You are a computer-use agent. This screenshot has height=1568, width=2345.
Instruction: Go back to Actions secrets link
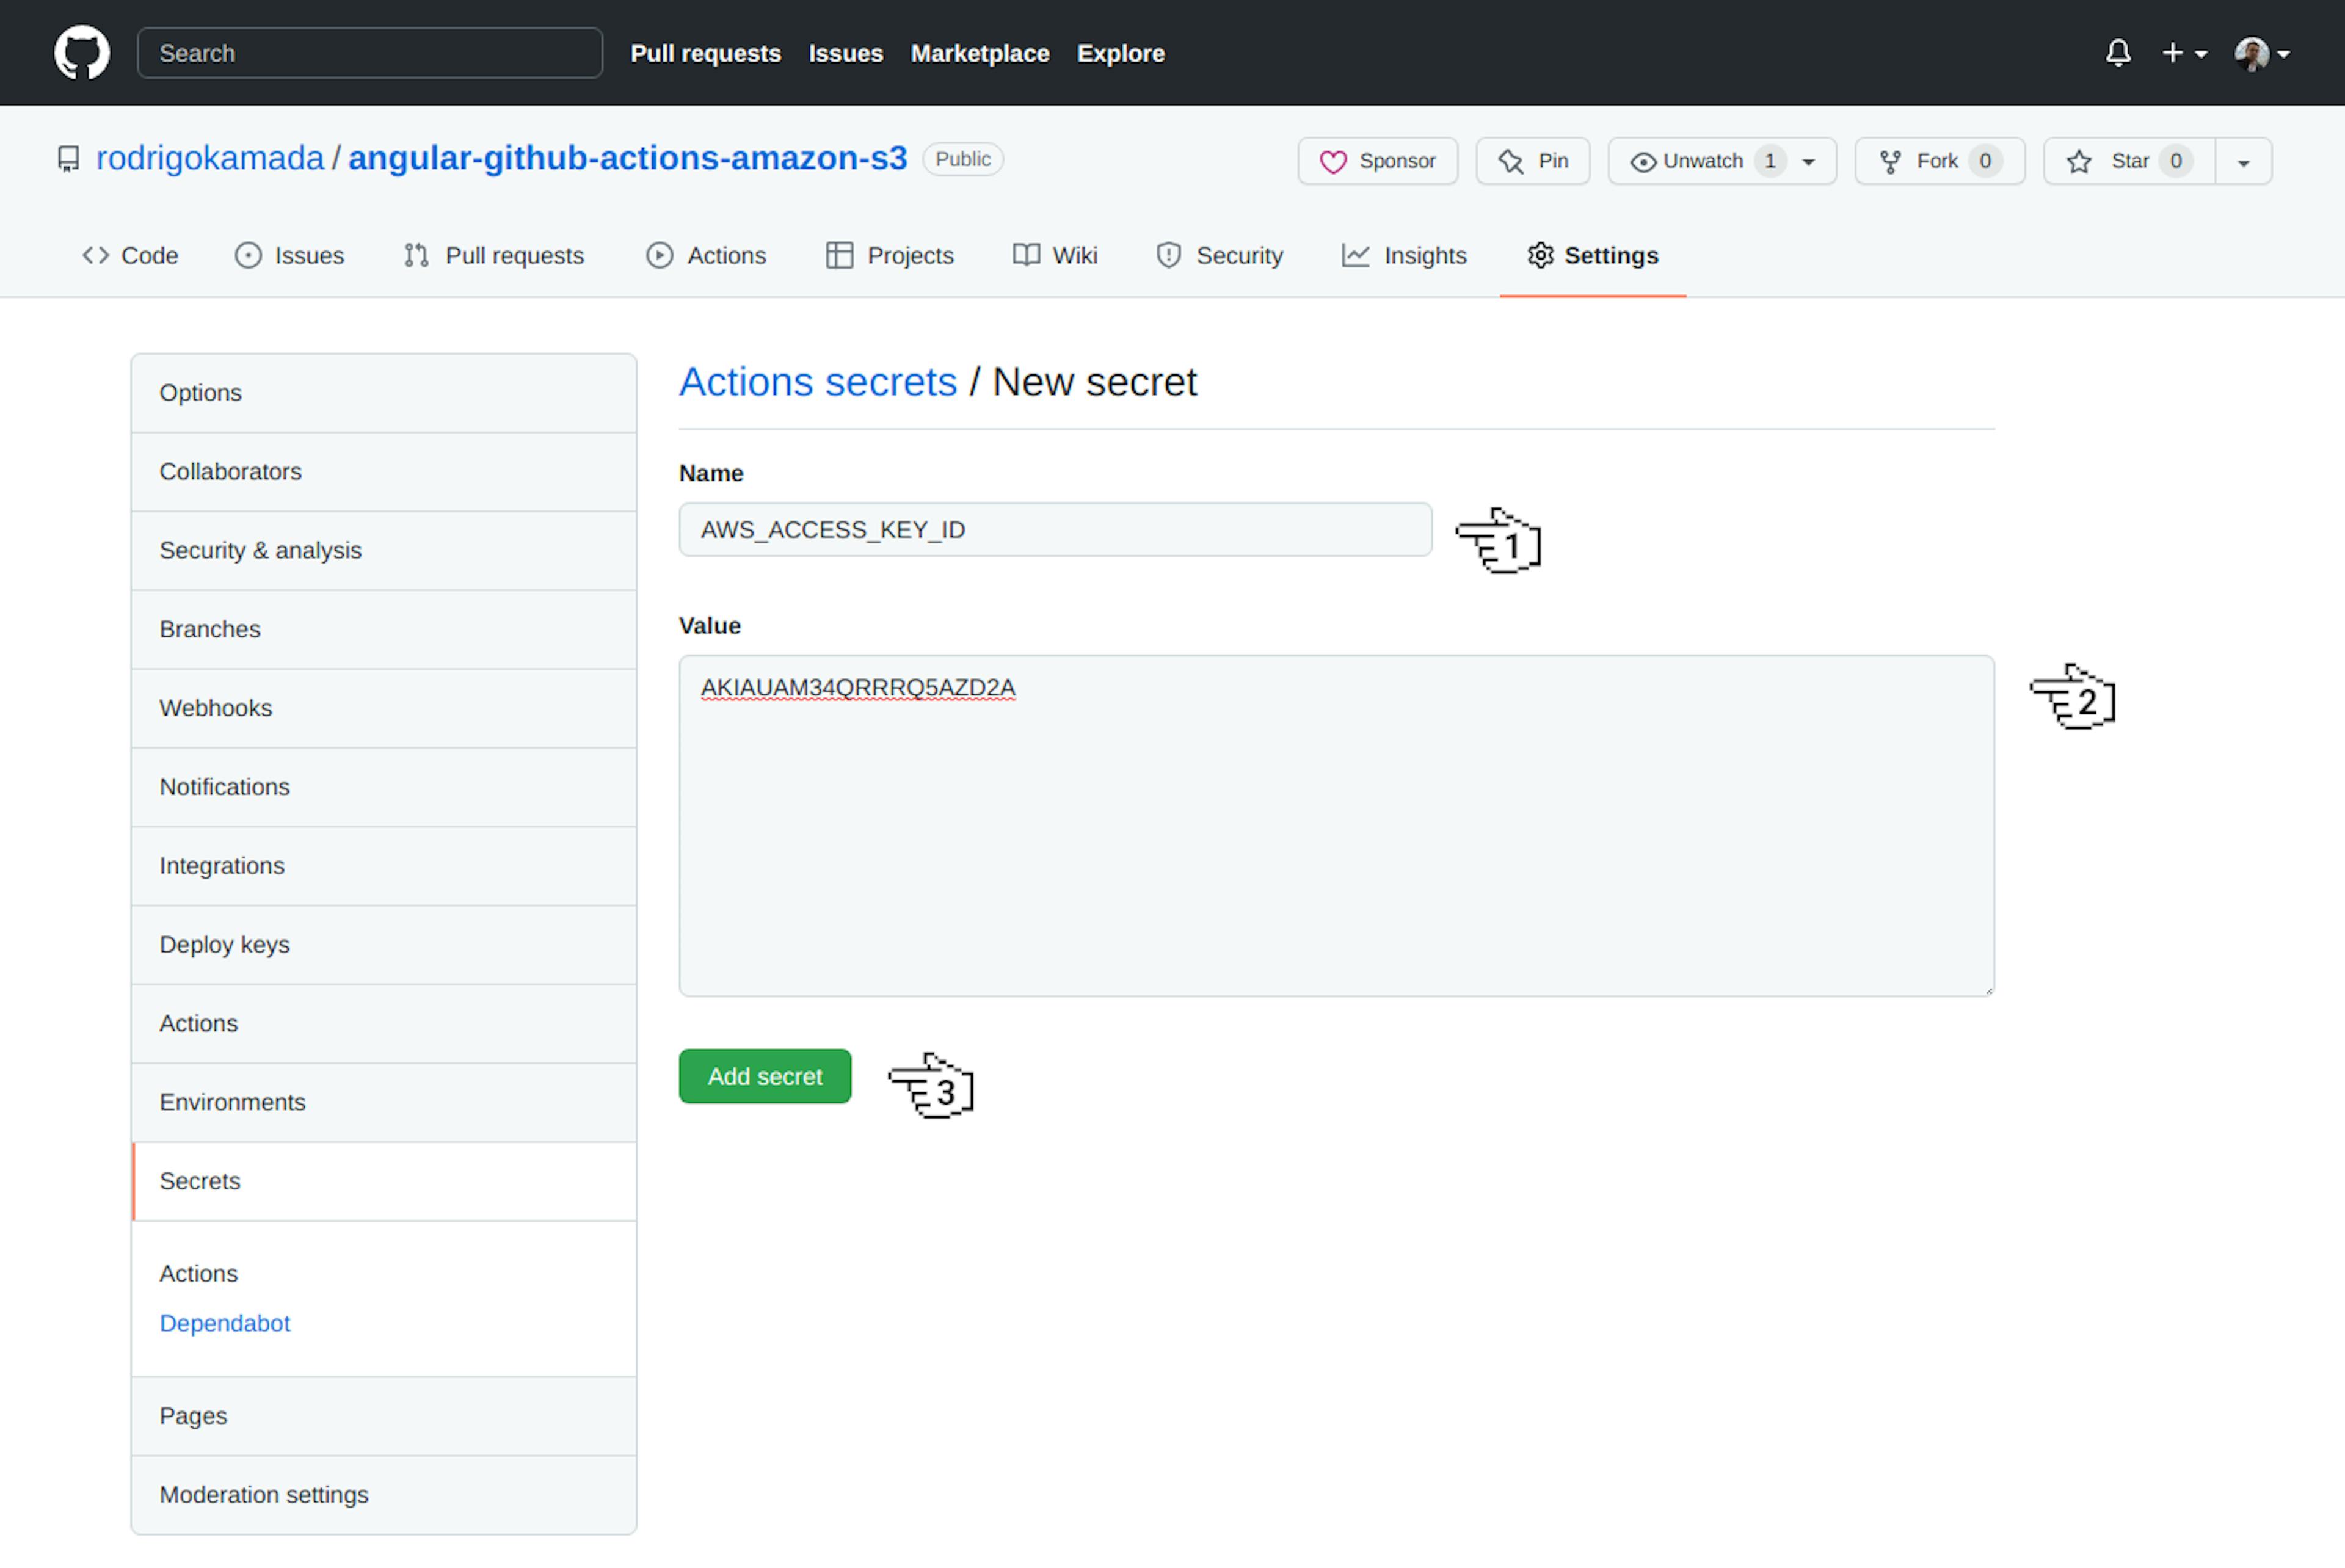818,382
